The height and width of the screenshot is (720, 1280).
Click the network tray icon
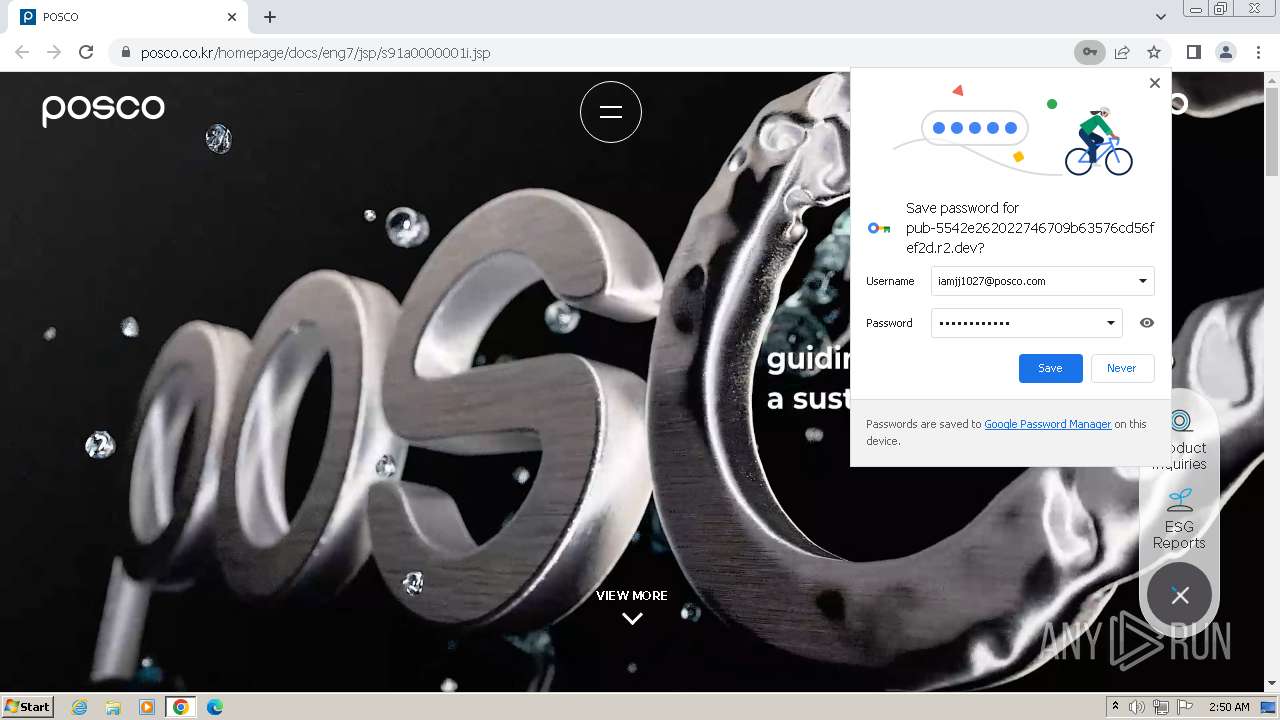1160,706
